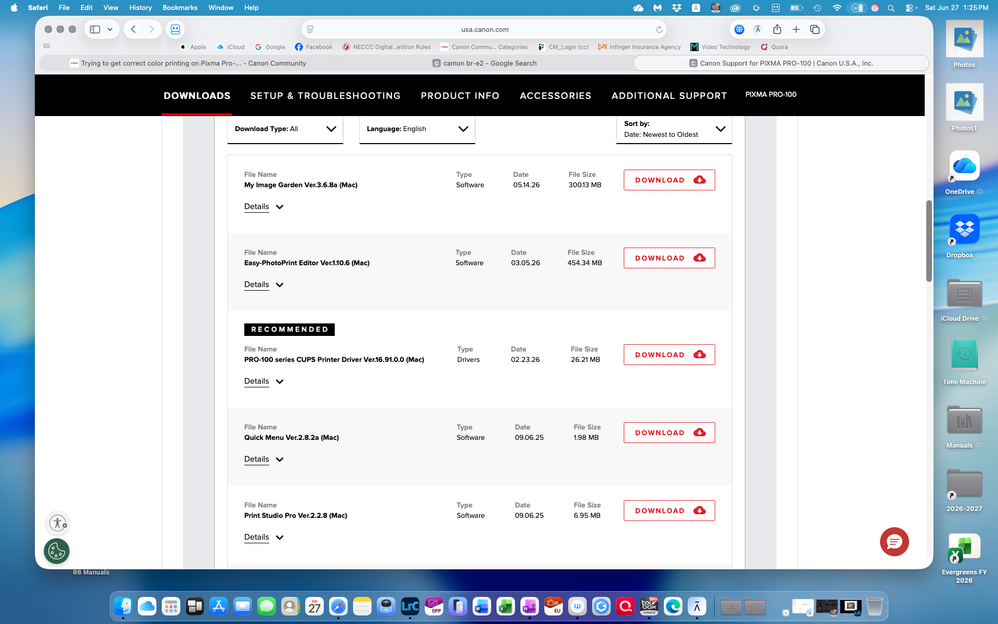This screenshot has width=998, height=624.
Task: Open the Product Info tab
Action: click(x=460, y=96)
